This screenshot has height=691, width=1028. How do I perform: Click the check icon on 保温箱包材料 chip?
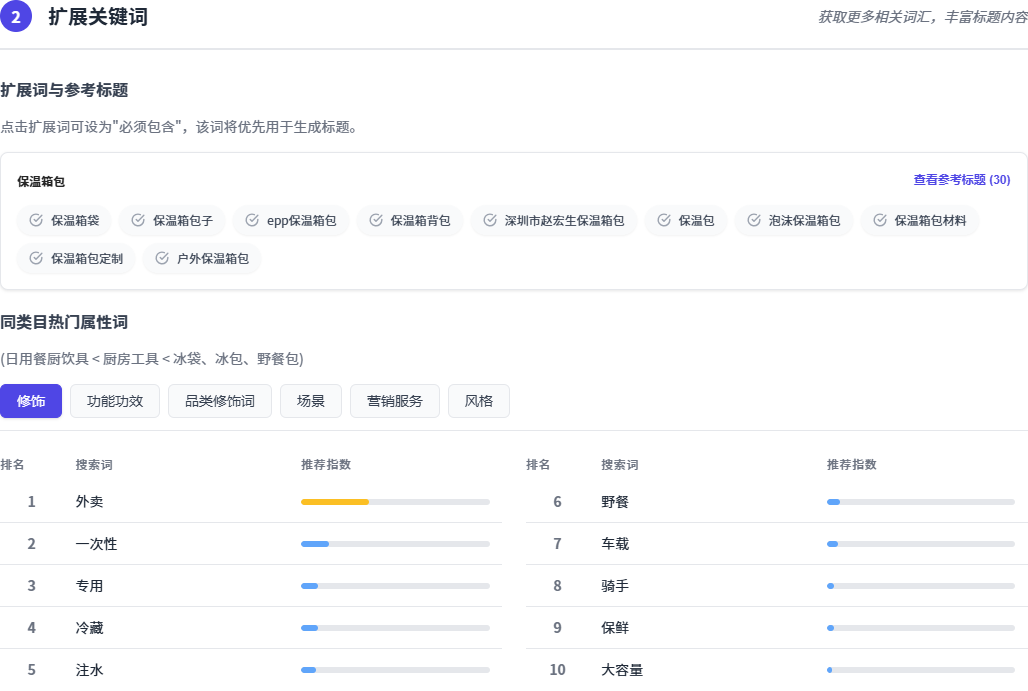click(x=880, y=221)
